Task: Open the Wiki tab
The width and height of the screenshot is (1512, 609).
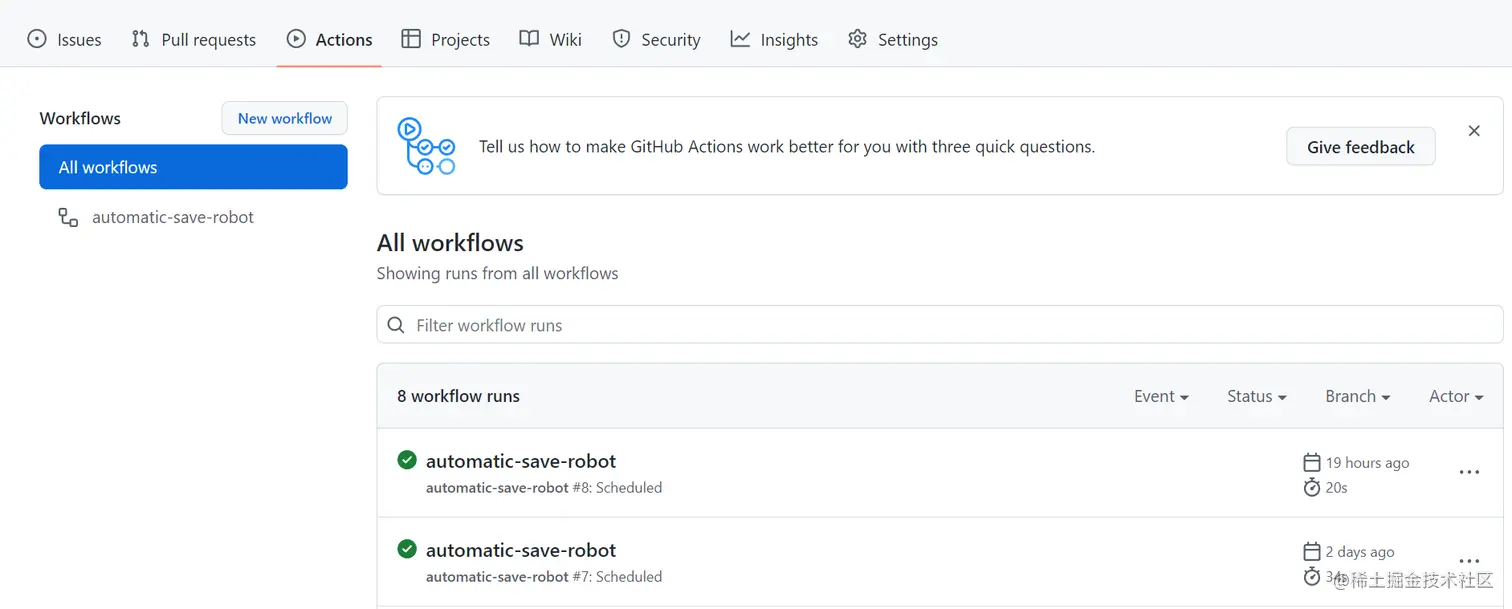Action: [550, 40]
